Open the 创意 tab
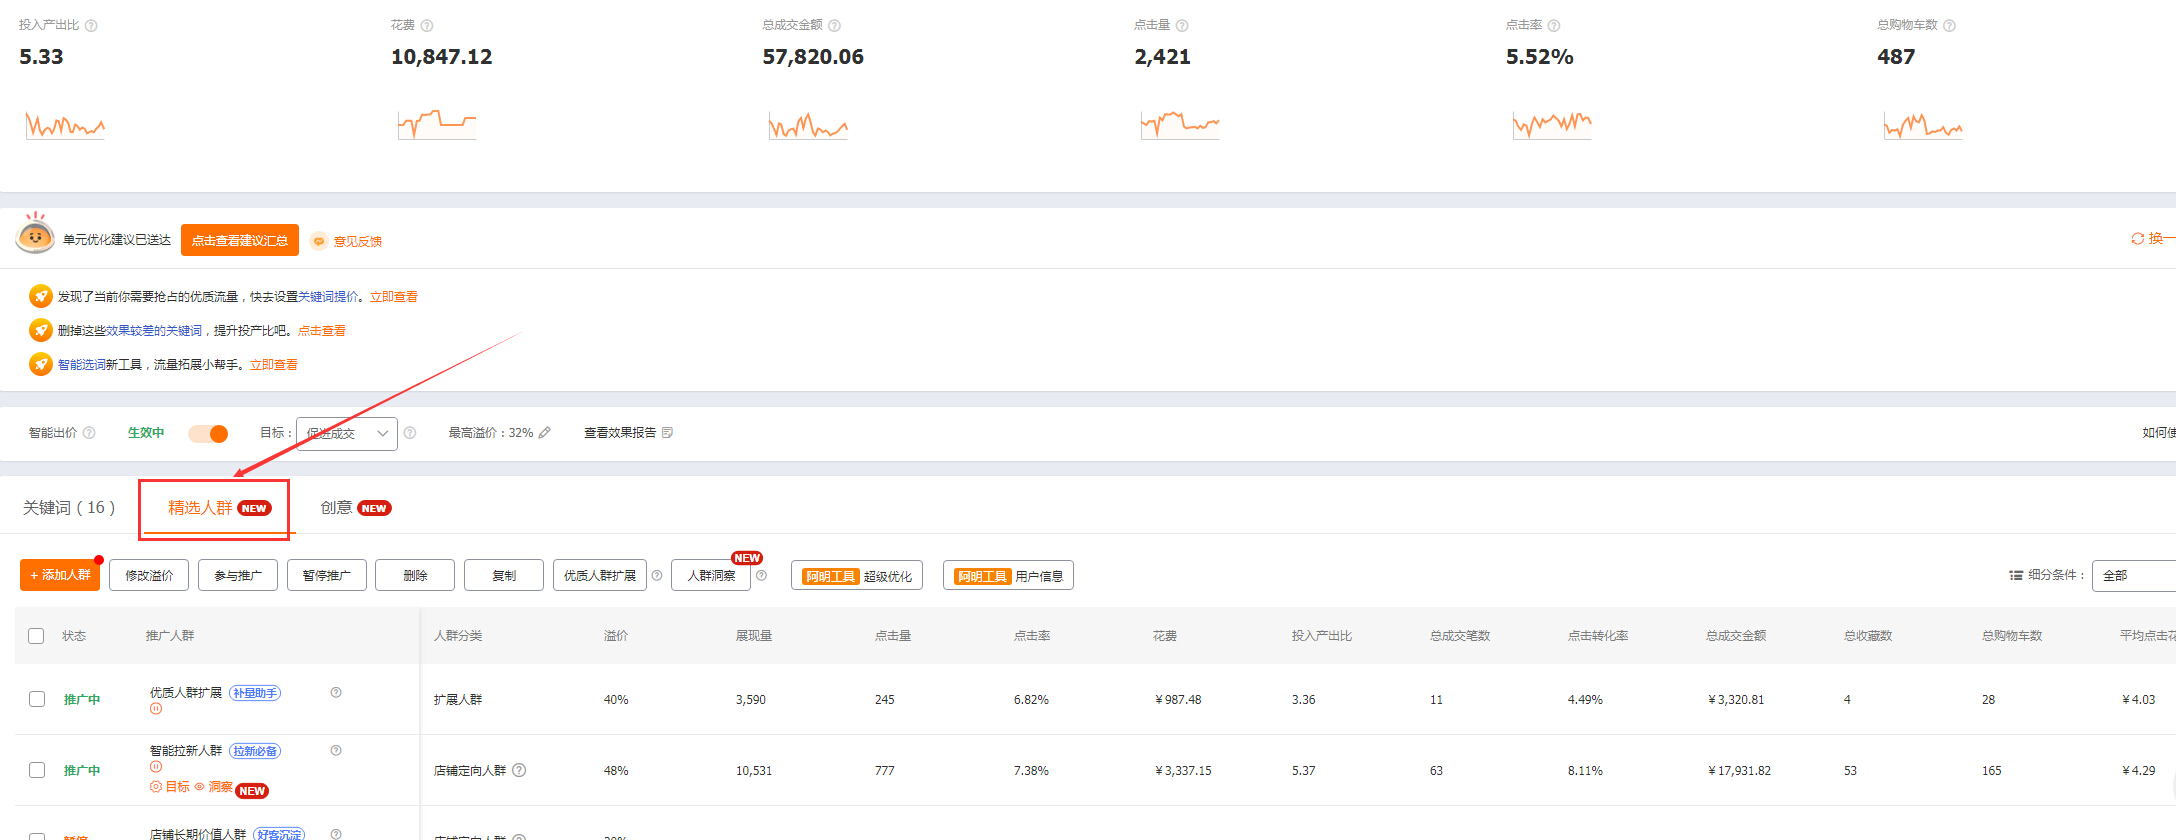 (355, 508)
